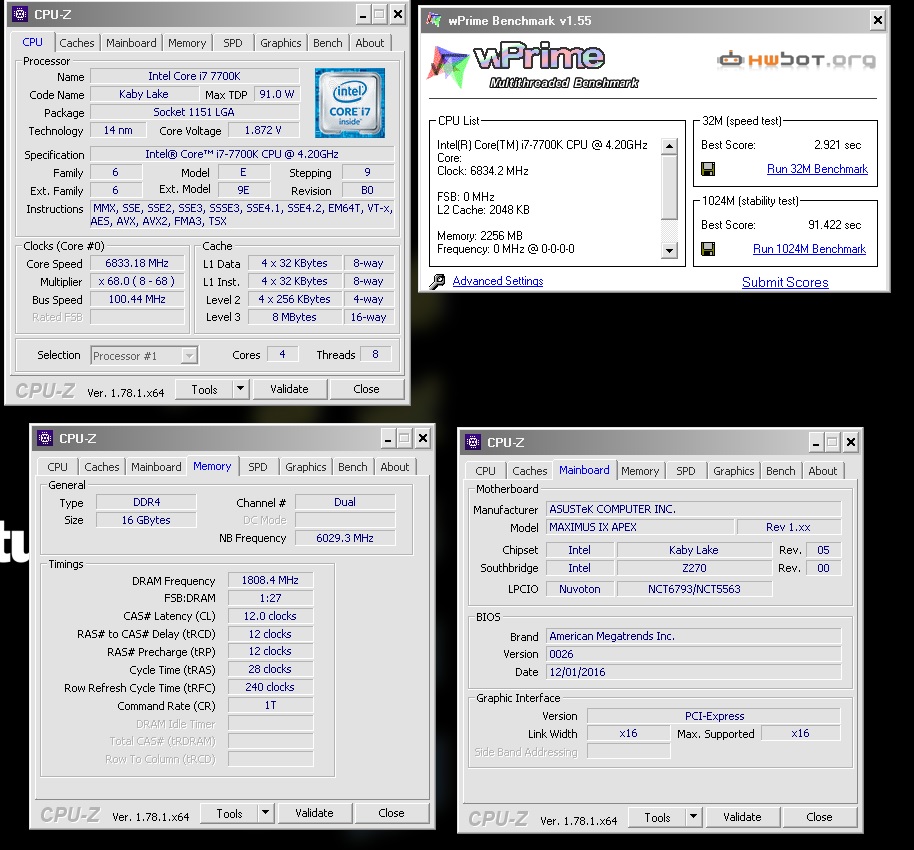Click the BIOS Date value 12/01/2016

point(694,672)
